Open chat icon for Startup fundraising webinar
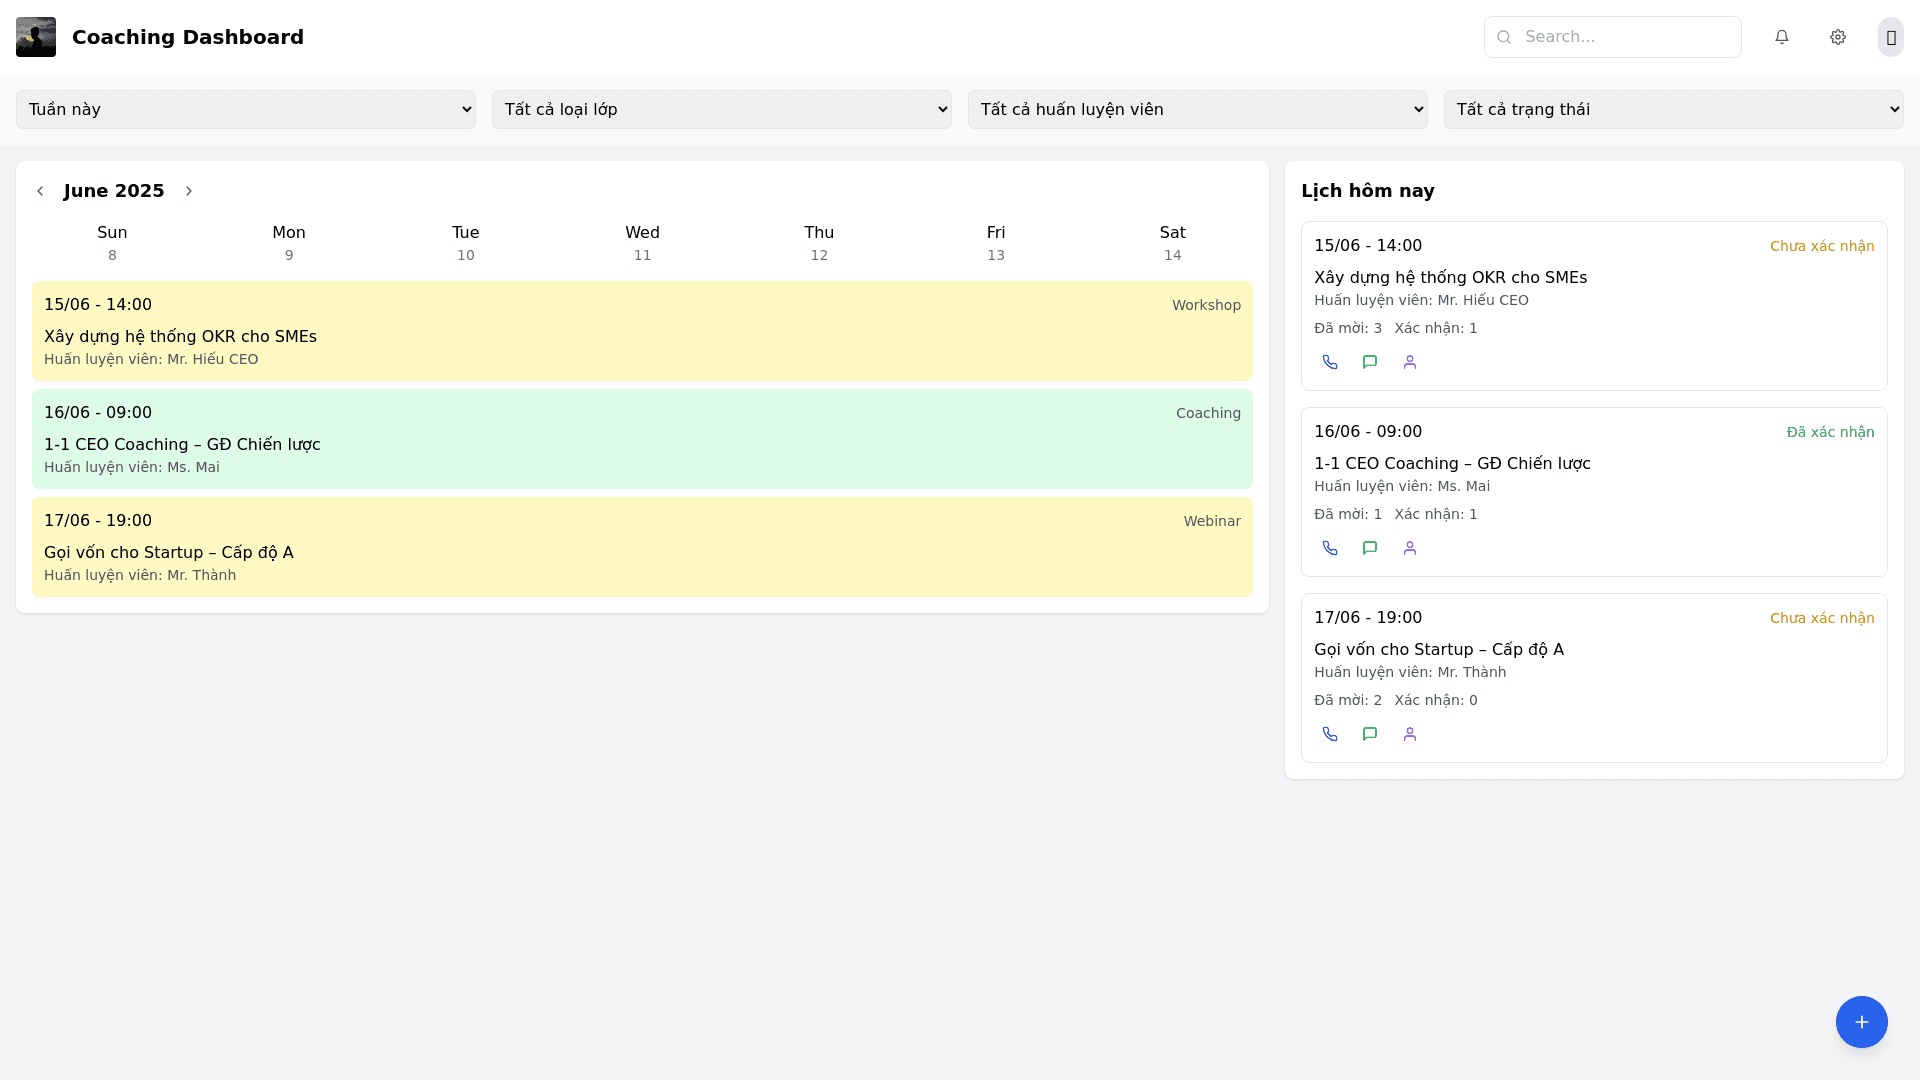 1369,734
